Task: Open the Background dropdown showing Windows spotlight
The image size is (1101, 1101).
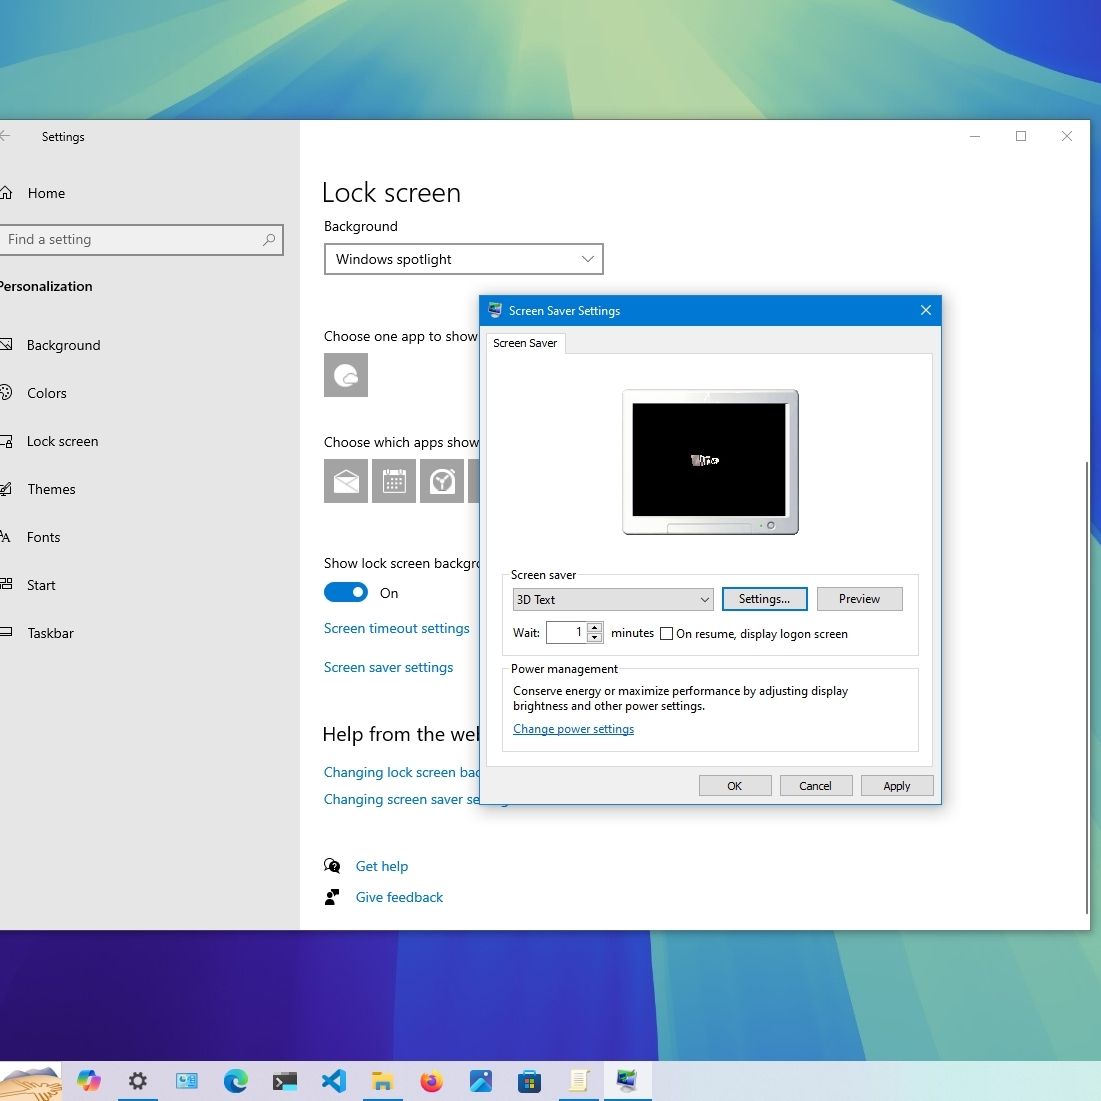Action: (463, 259)
